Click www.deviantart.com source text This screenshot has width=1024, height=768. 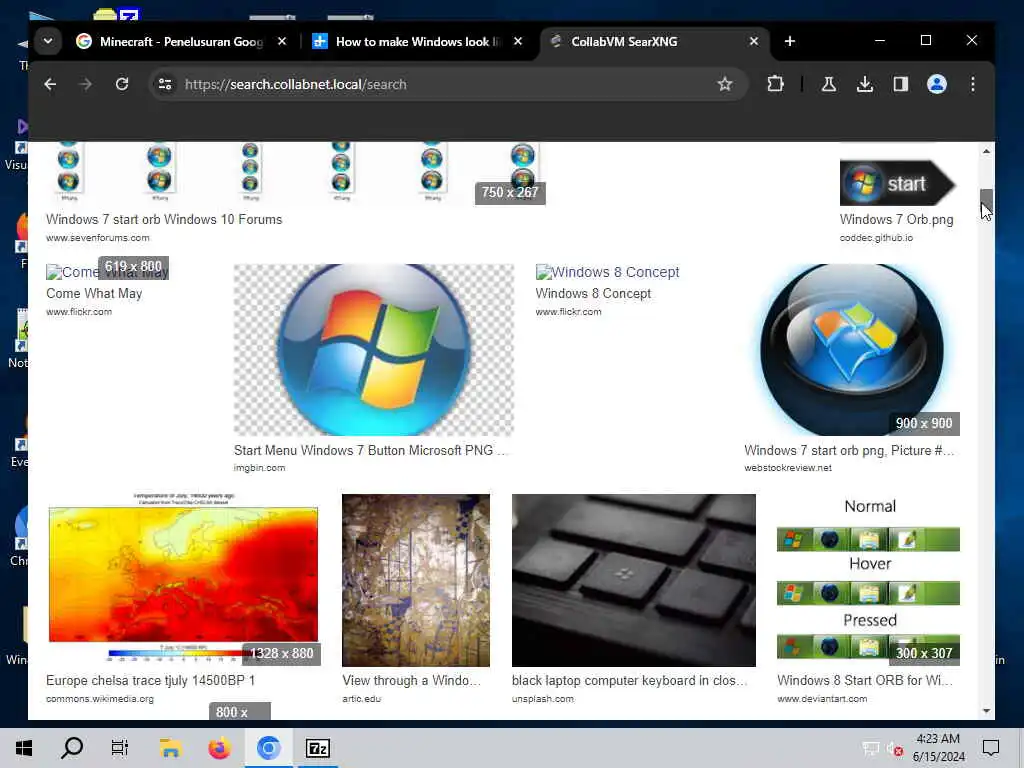[x=822, y=699]
